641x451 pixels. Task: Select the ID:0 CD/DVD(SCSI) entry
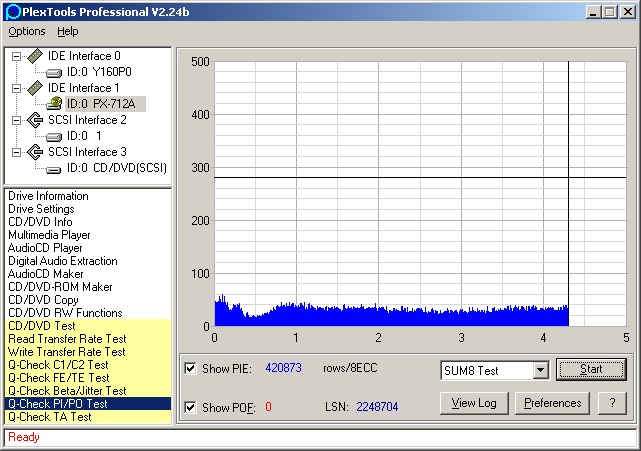click(117, 168)
